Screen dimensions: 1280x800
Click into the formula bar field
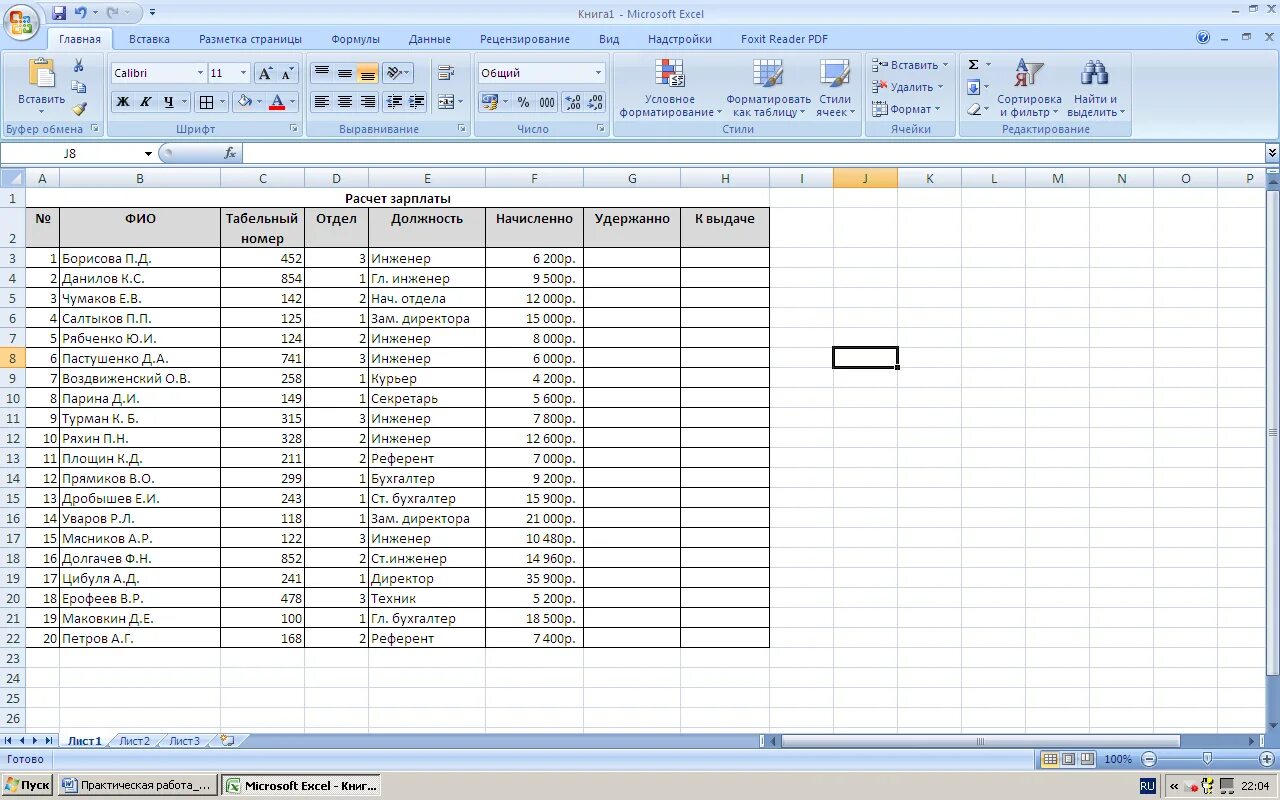tap(754, 153)
